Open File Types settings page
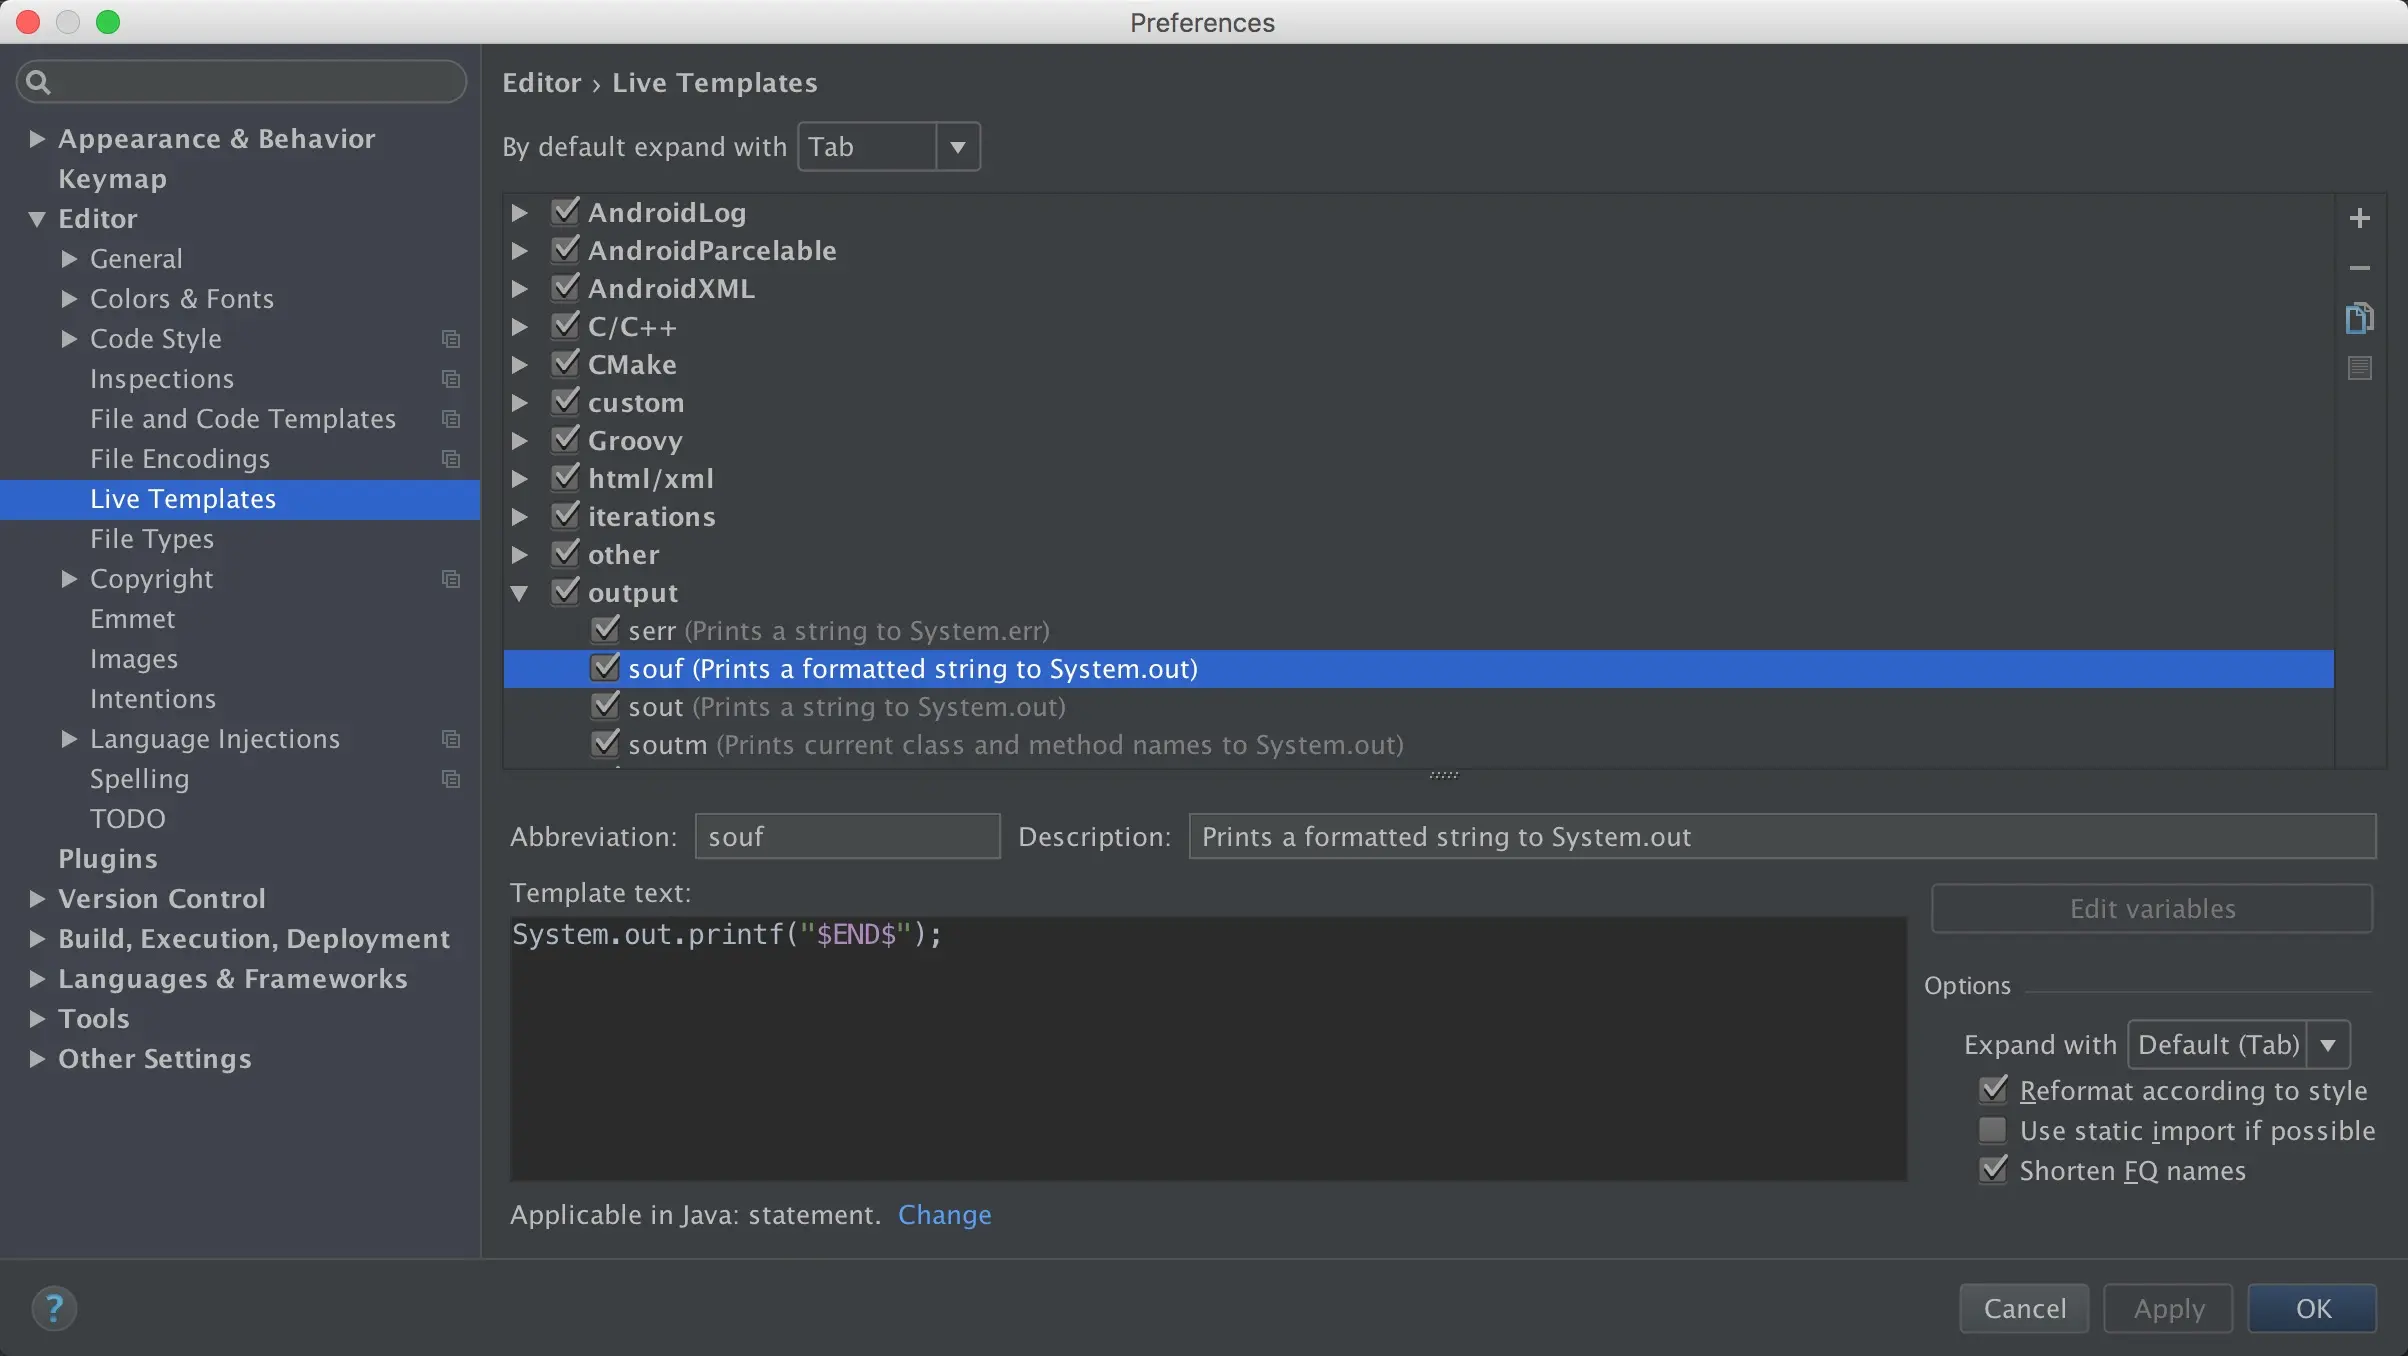This screenshot has width=2408, height=1356. 151,539
